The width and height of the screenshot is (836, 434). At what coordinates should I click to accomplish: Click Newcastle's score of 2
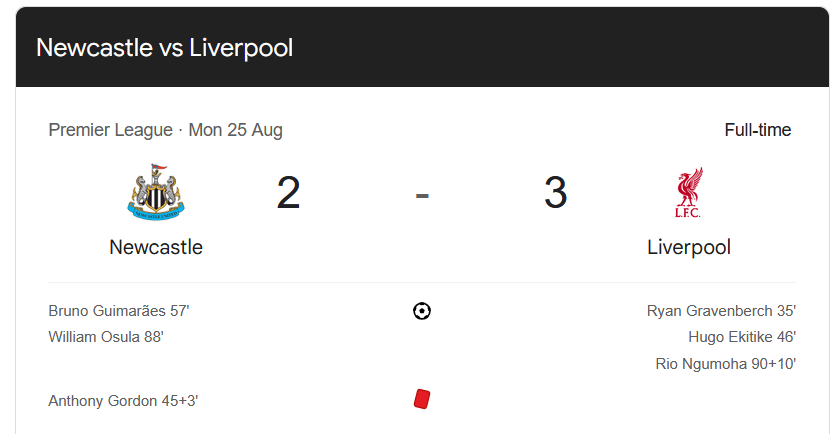288,192
